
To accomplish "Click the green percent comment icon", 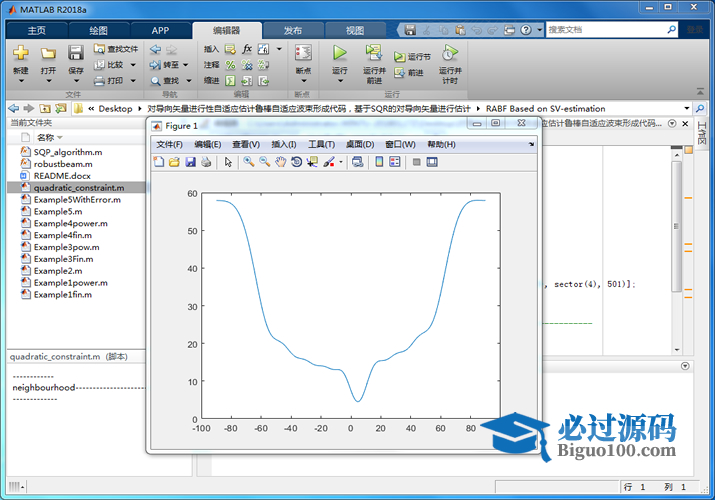I will pos(231,65).
